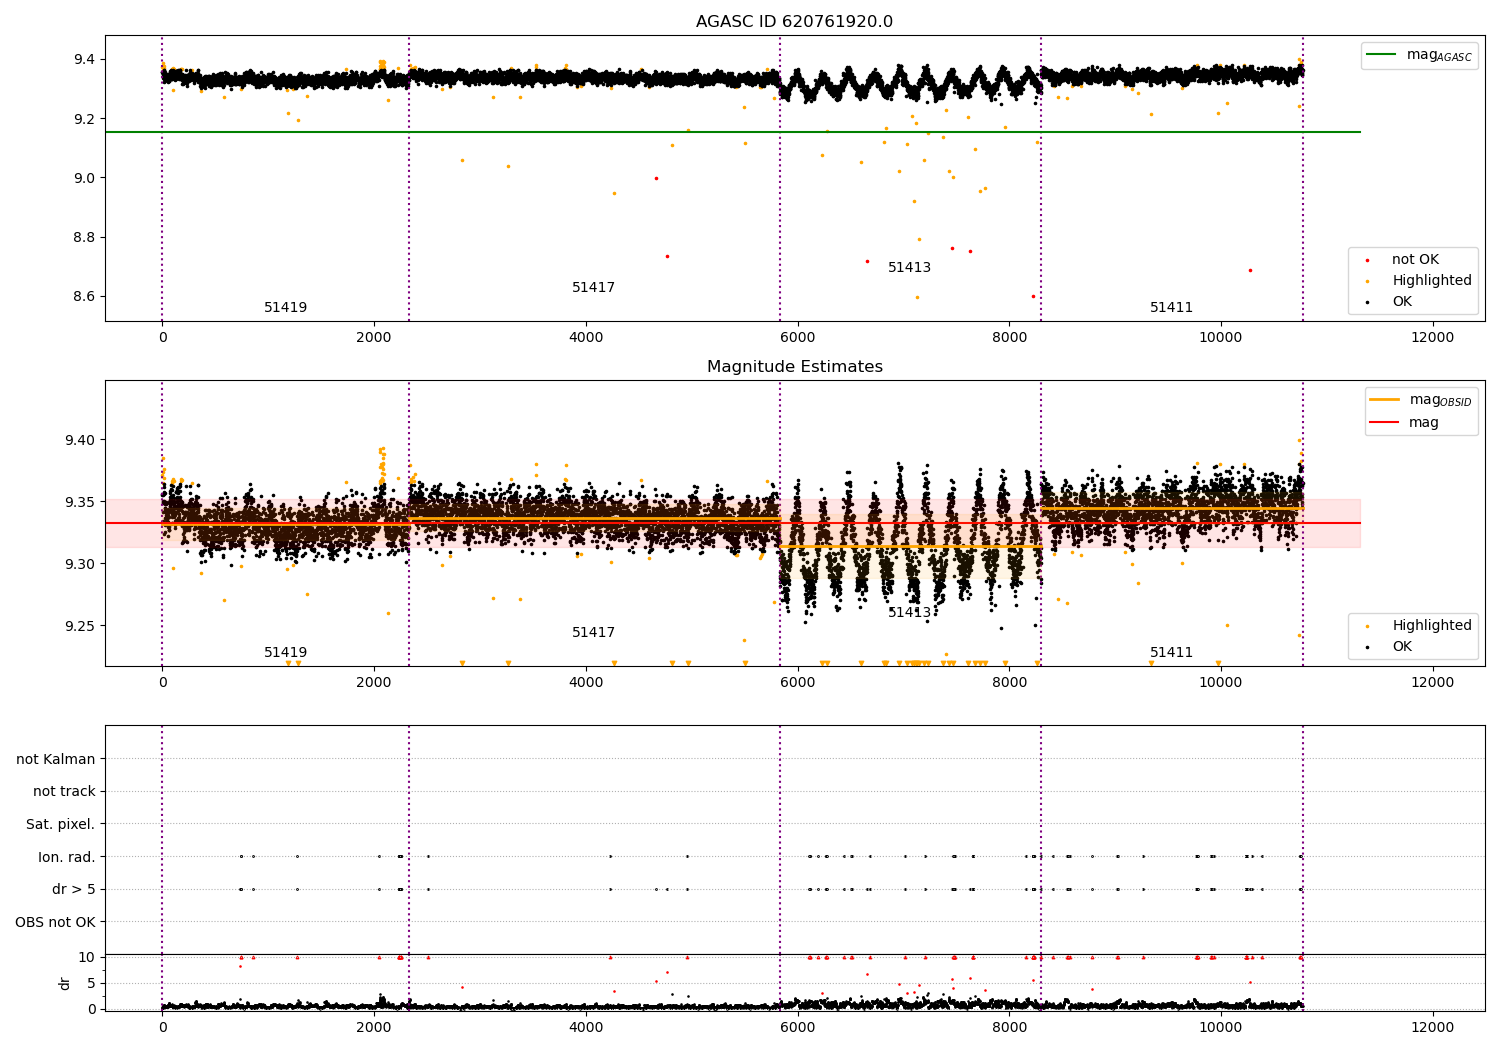The image size is (1500, 1050).
Task: Click the red dot marker beside 'not OK' legend
Action: 1367,260
